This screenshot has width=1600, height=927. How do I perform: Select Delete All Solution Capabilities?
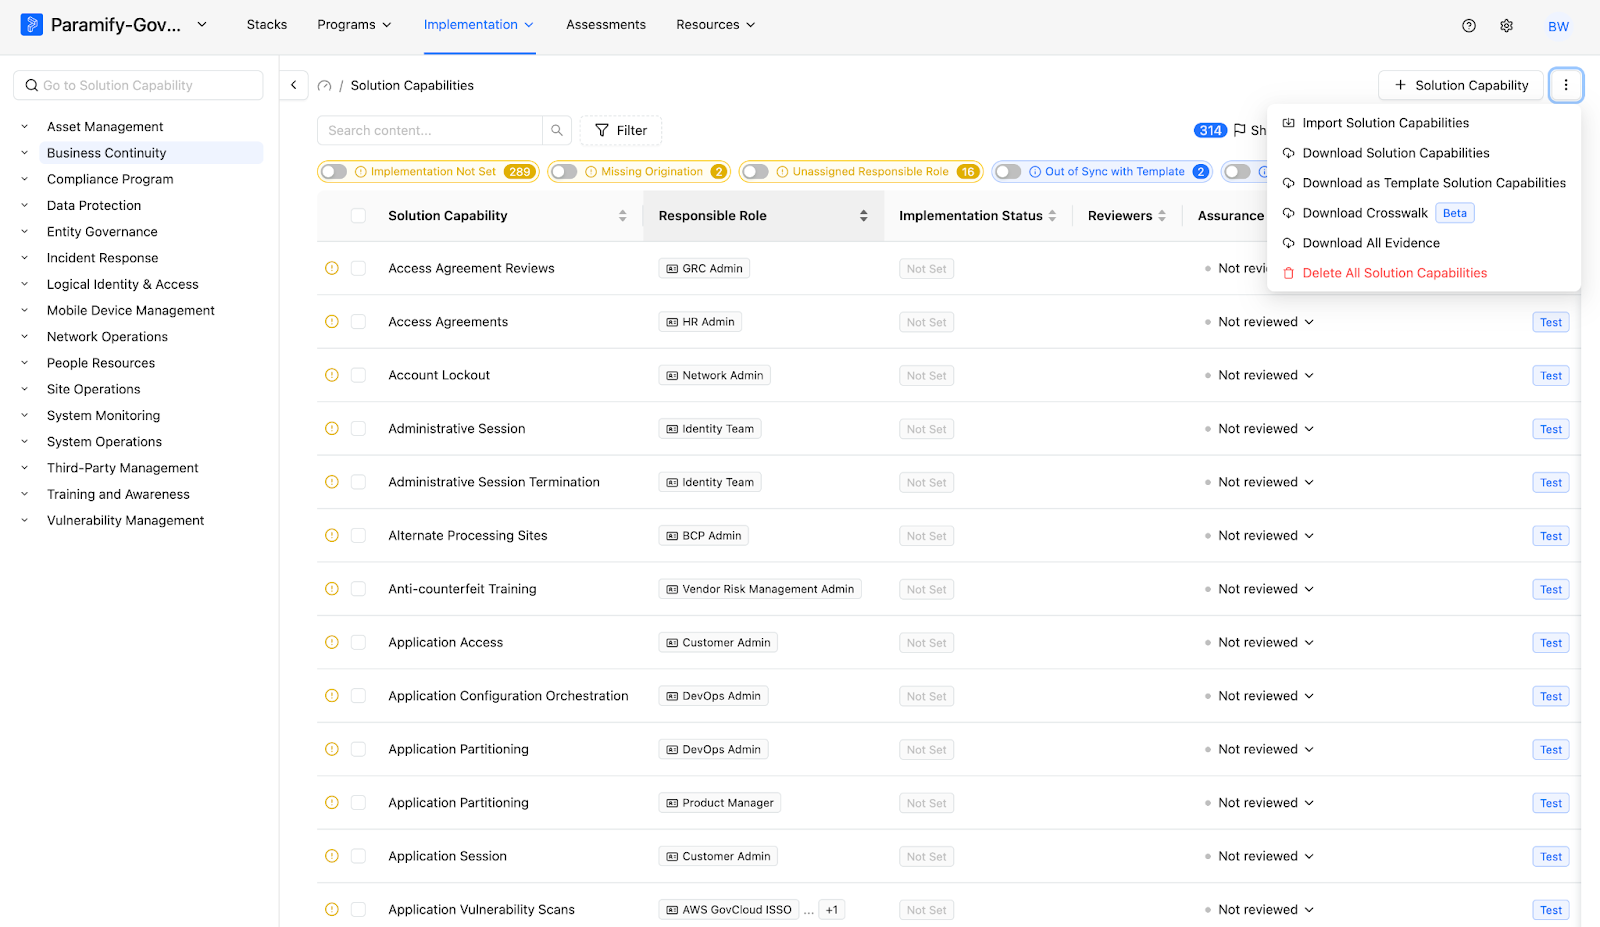point(1424,273)
